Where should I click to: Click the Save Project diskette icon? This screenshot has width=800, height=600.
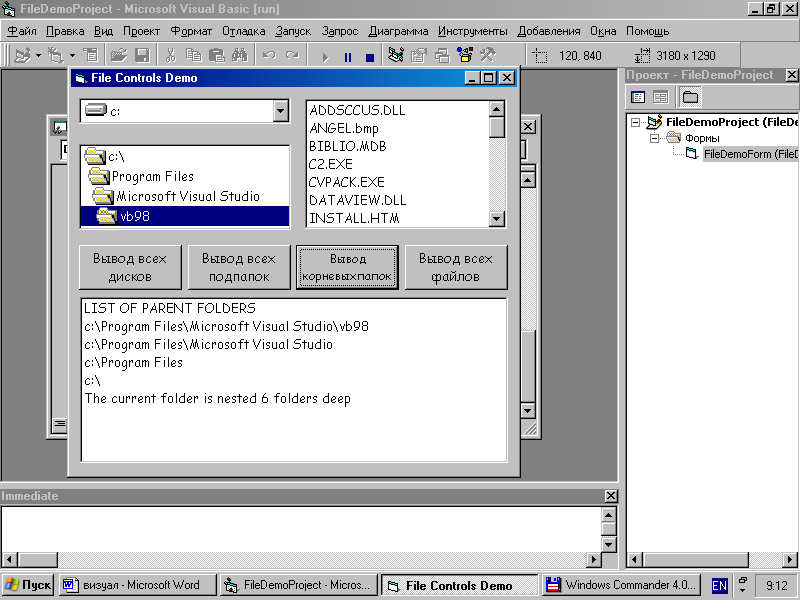[142, 55]
